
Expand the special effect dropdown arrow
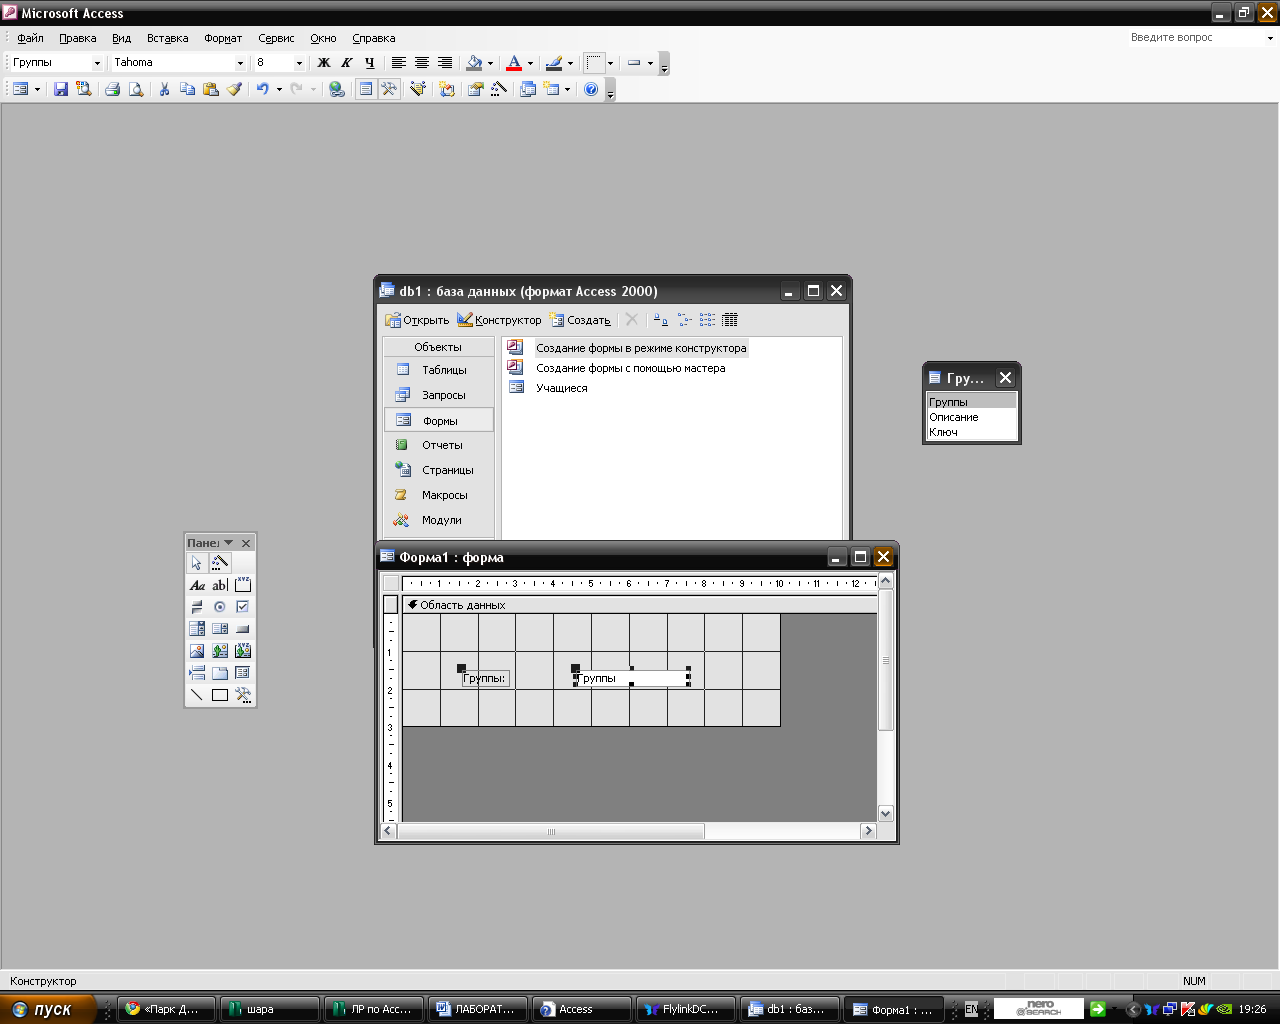tap(610, 63)
